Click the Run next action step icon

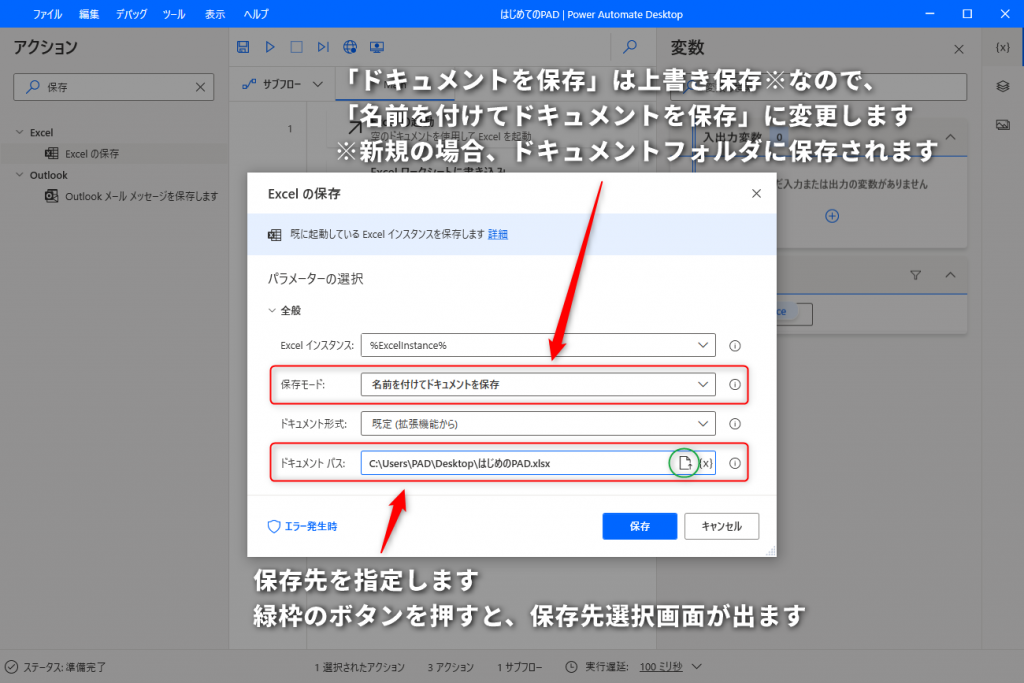(x=323, y=47)
